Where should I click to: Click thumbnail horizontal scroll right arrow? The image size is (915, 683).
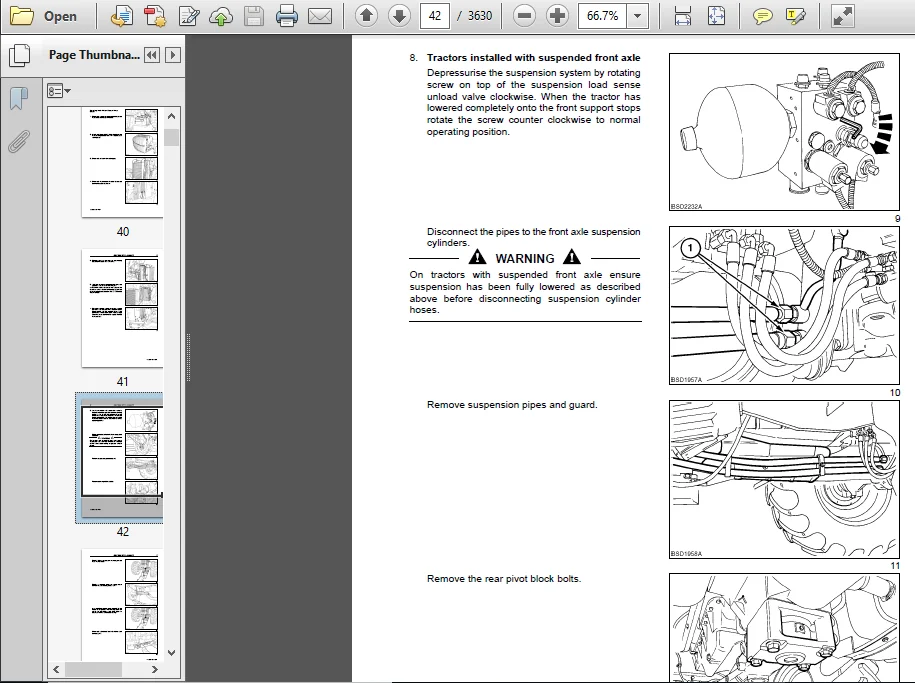tap(155, 670)
